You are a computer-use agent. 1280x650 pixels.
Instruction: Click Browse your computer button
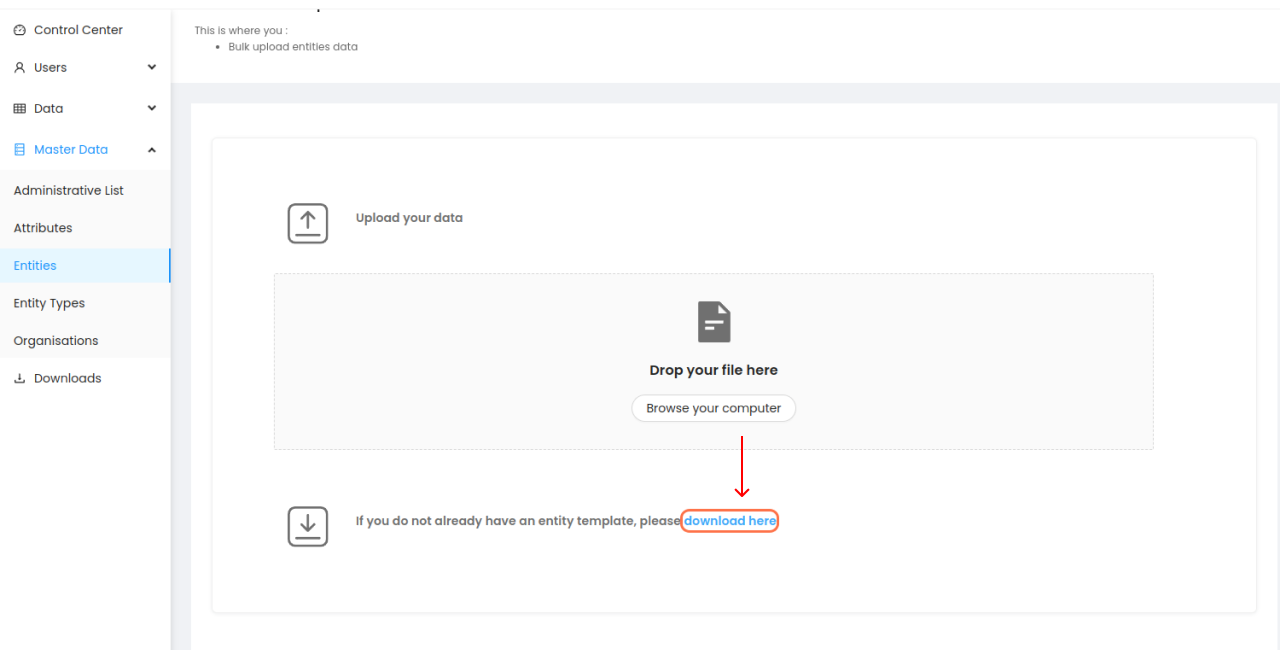714,408
